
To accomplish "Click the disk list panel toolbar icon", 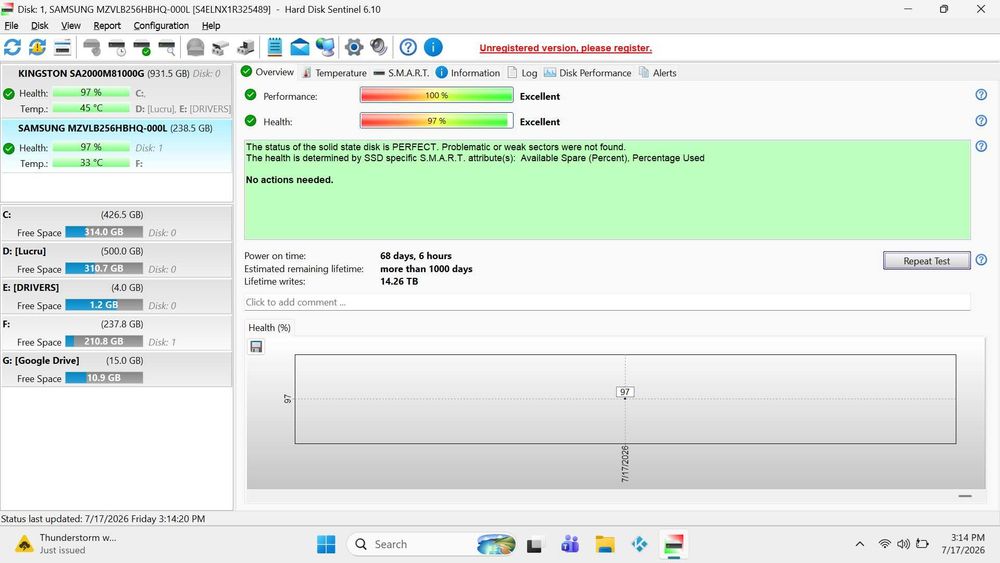I will (62, 47).
